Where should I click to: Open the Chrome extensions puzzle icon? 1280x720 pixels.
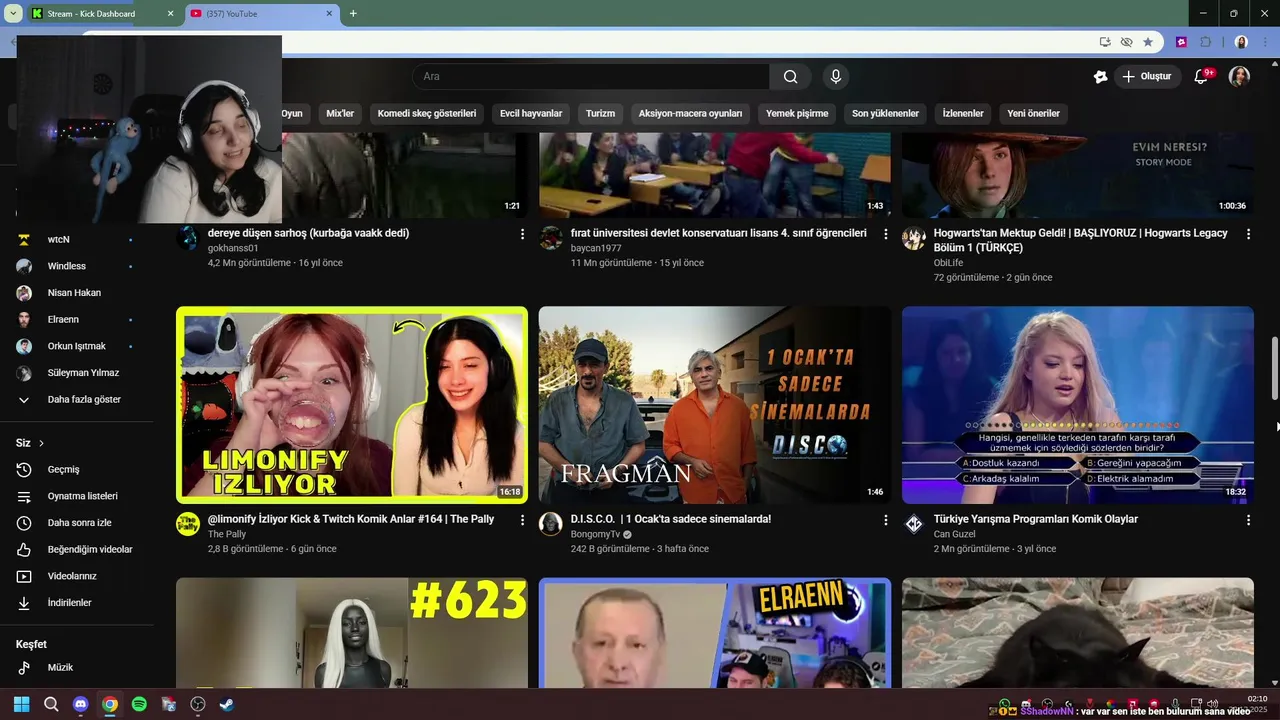(1205, 42)
